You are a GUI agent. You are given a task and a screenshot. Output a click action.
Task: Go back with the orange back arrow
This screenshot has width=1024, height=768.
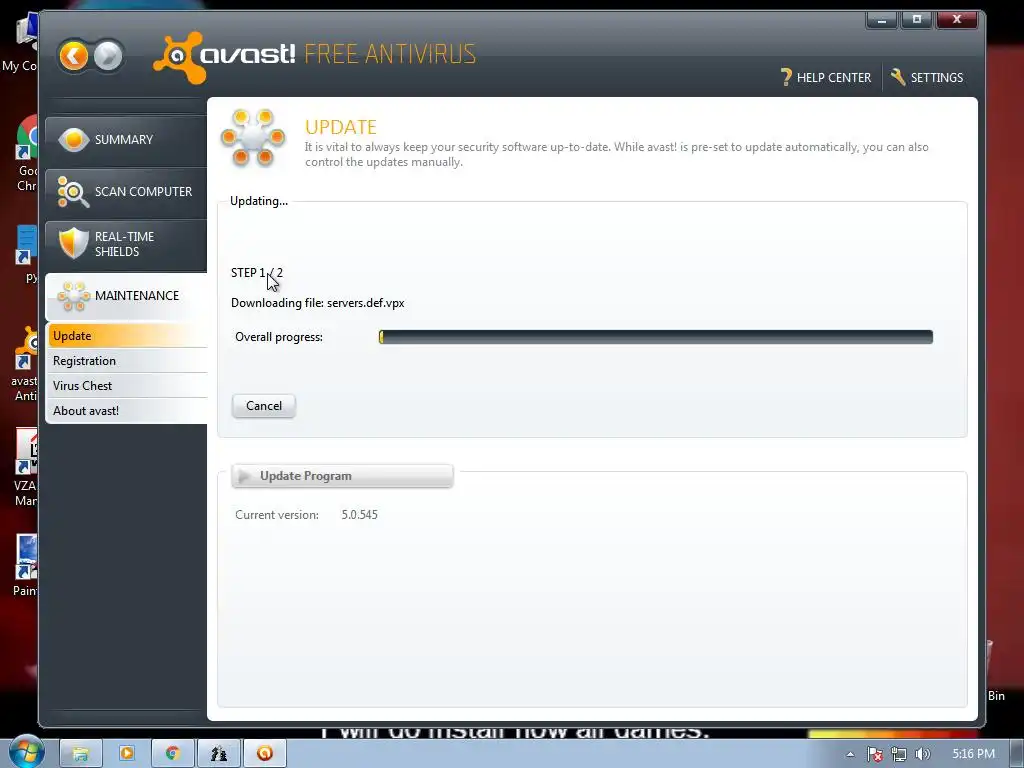tap(73, 56)
